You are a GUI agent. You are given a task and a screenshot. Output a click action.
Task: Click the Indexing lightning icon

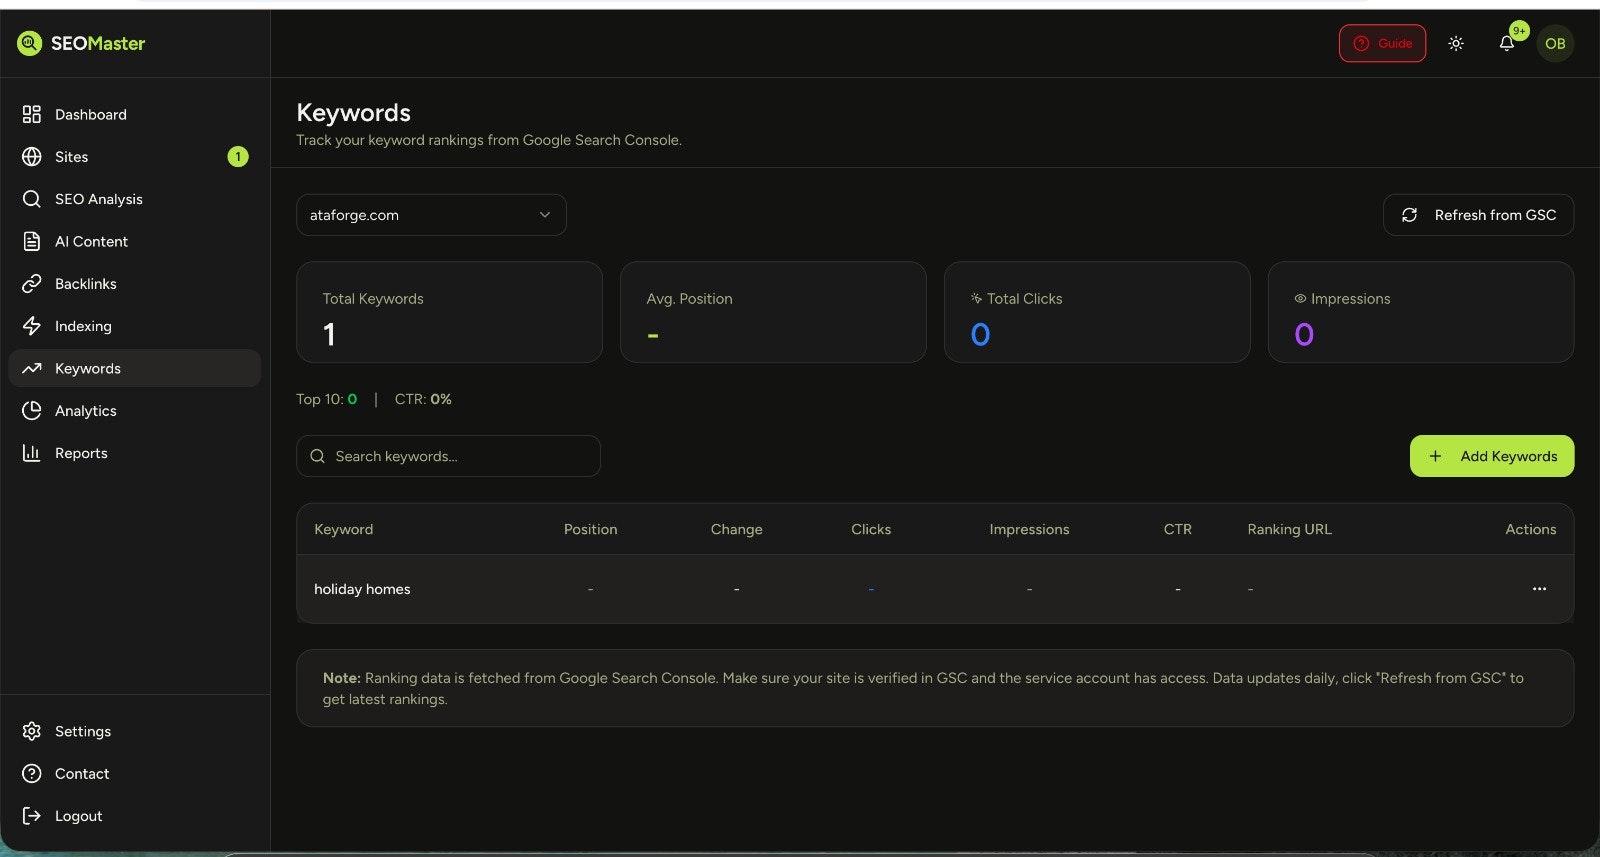tap(32, 326)
